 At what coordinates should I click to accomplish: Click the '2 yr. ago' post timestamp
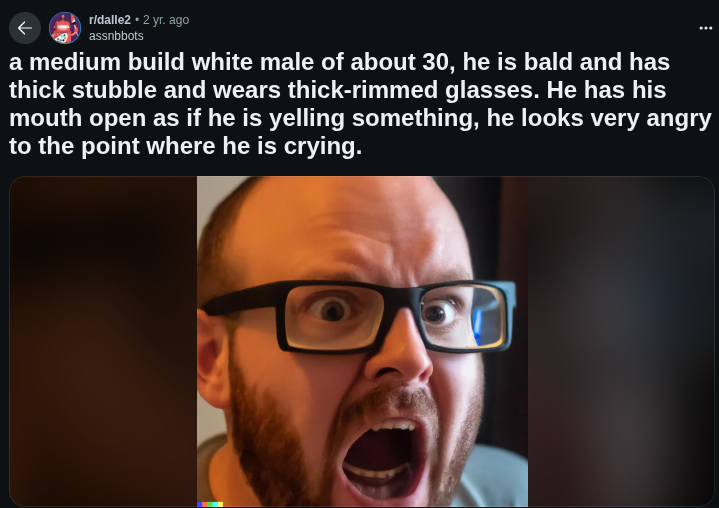tap(166, 20)
